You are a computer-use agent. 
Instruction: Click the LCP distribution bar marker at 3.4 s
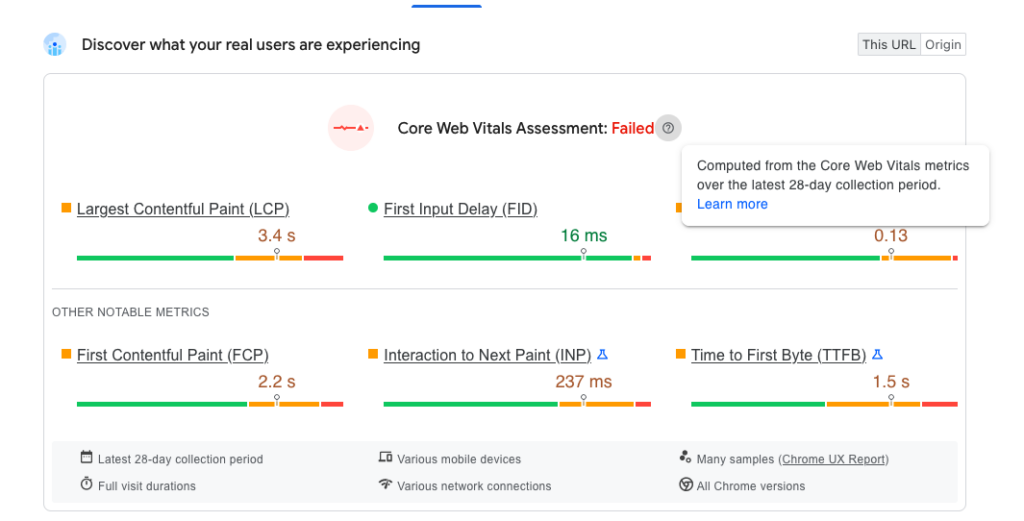point(277,255)
